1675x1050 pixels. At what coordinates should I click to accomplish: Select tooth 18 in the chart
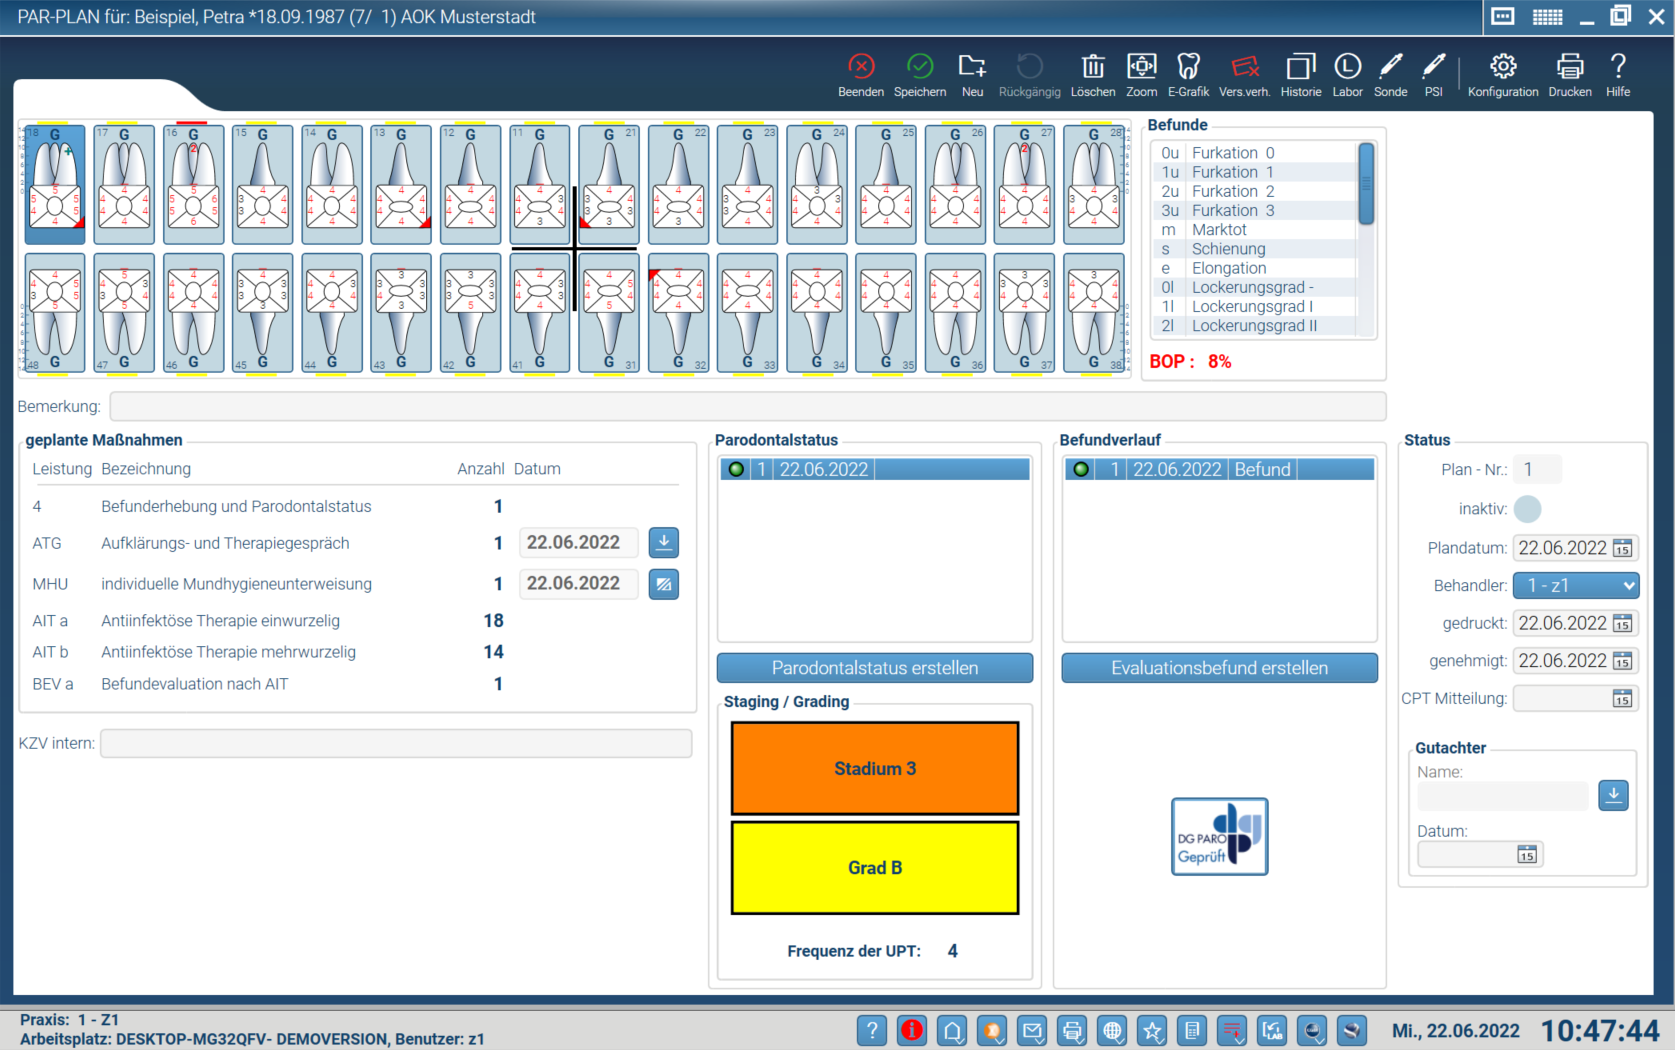click(55, 185)
